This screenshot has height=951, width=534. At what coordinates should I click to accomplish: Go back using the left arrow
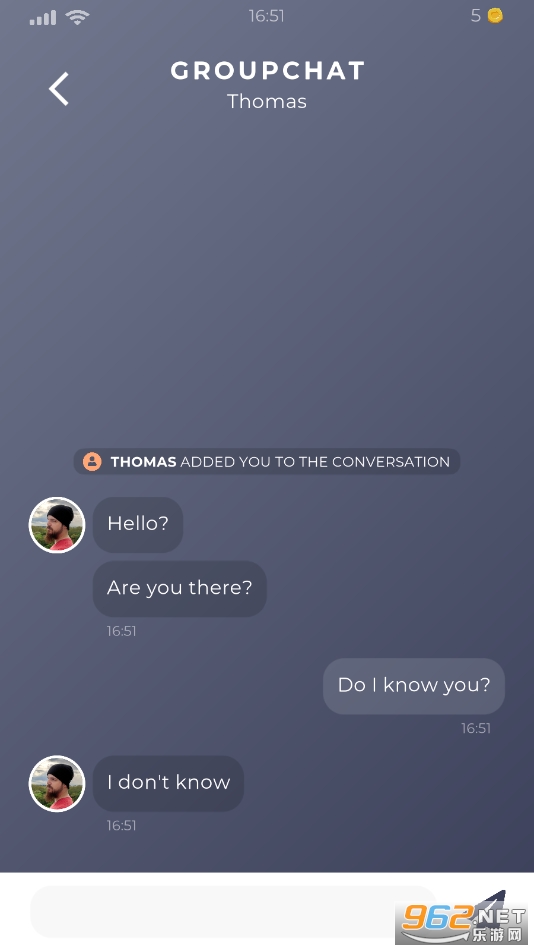point(59,89)
